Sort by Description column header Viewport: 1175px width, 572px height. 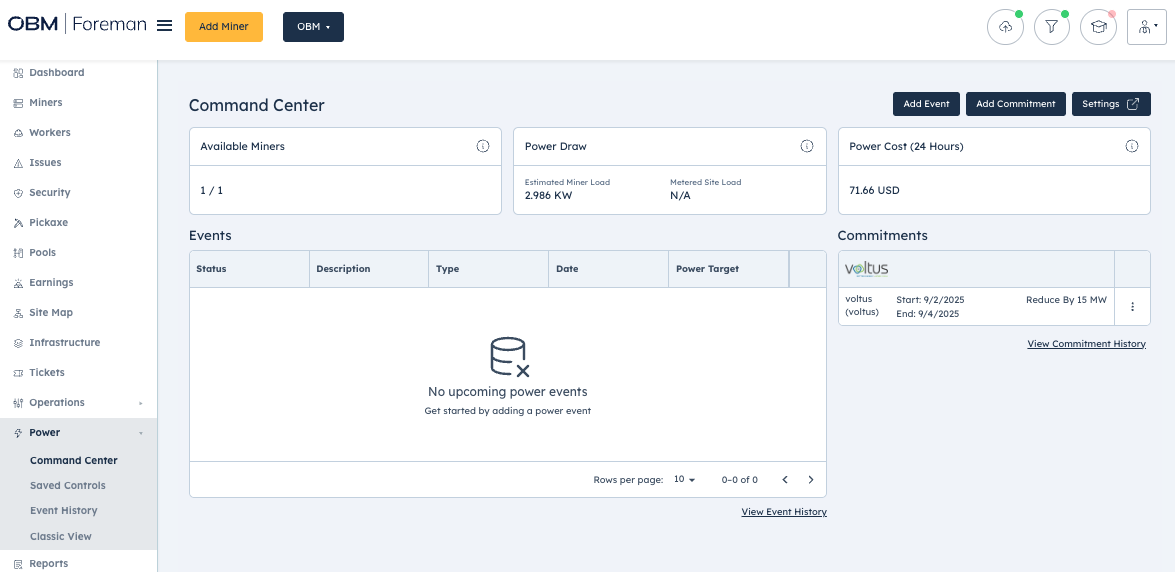click(x=369, y=269)
